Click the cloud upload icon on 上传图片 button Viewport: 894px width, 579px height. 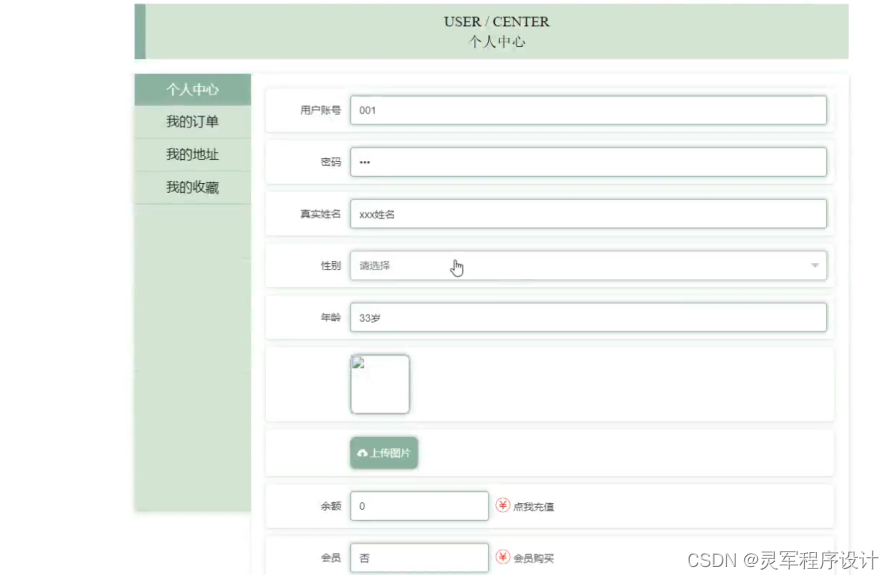362,452
